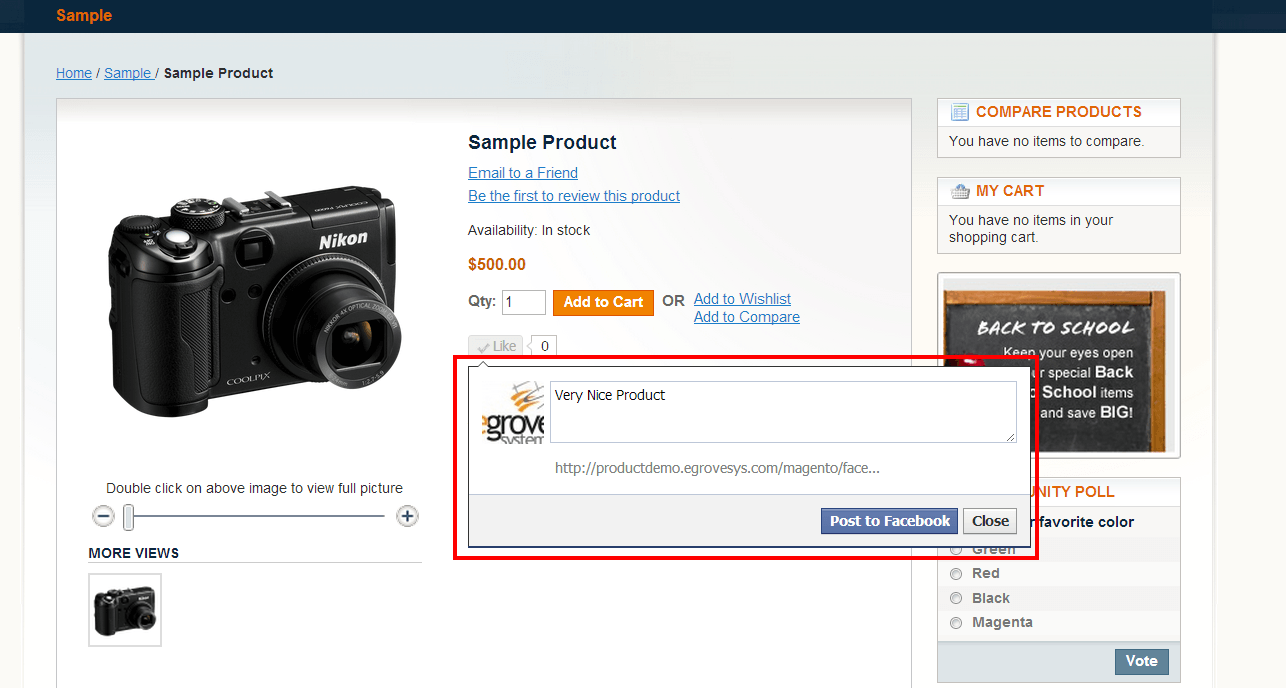Click the $500.00 price text

point(497,265)
